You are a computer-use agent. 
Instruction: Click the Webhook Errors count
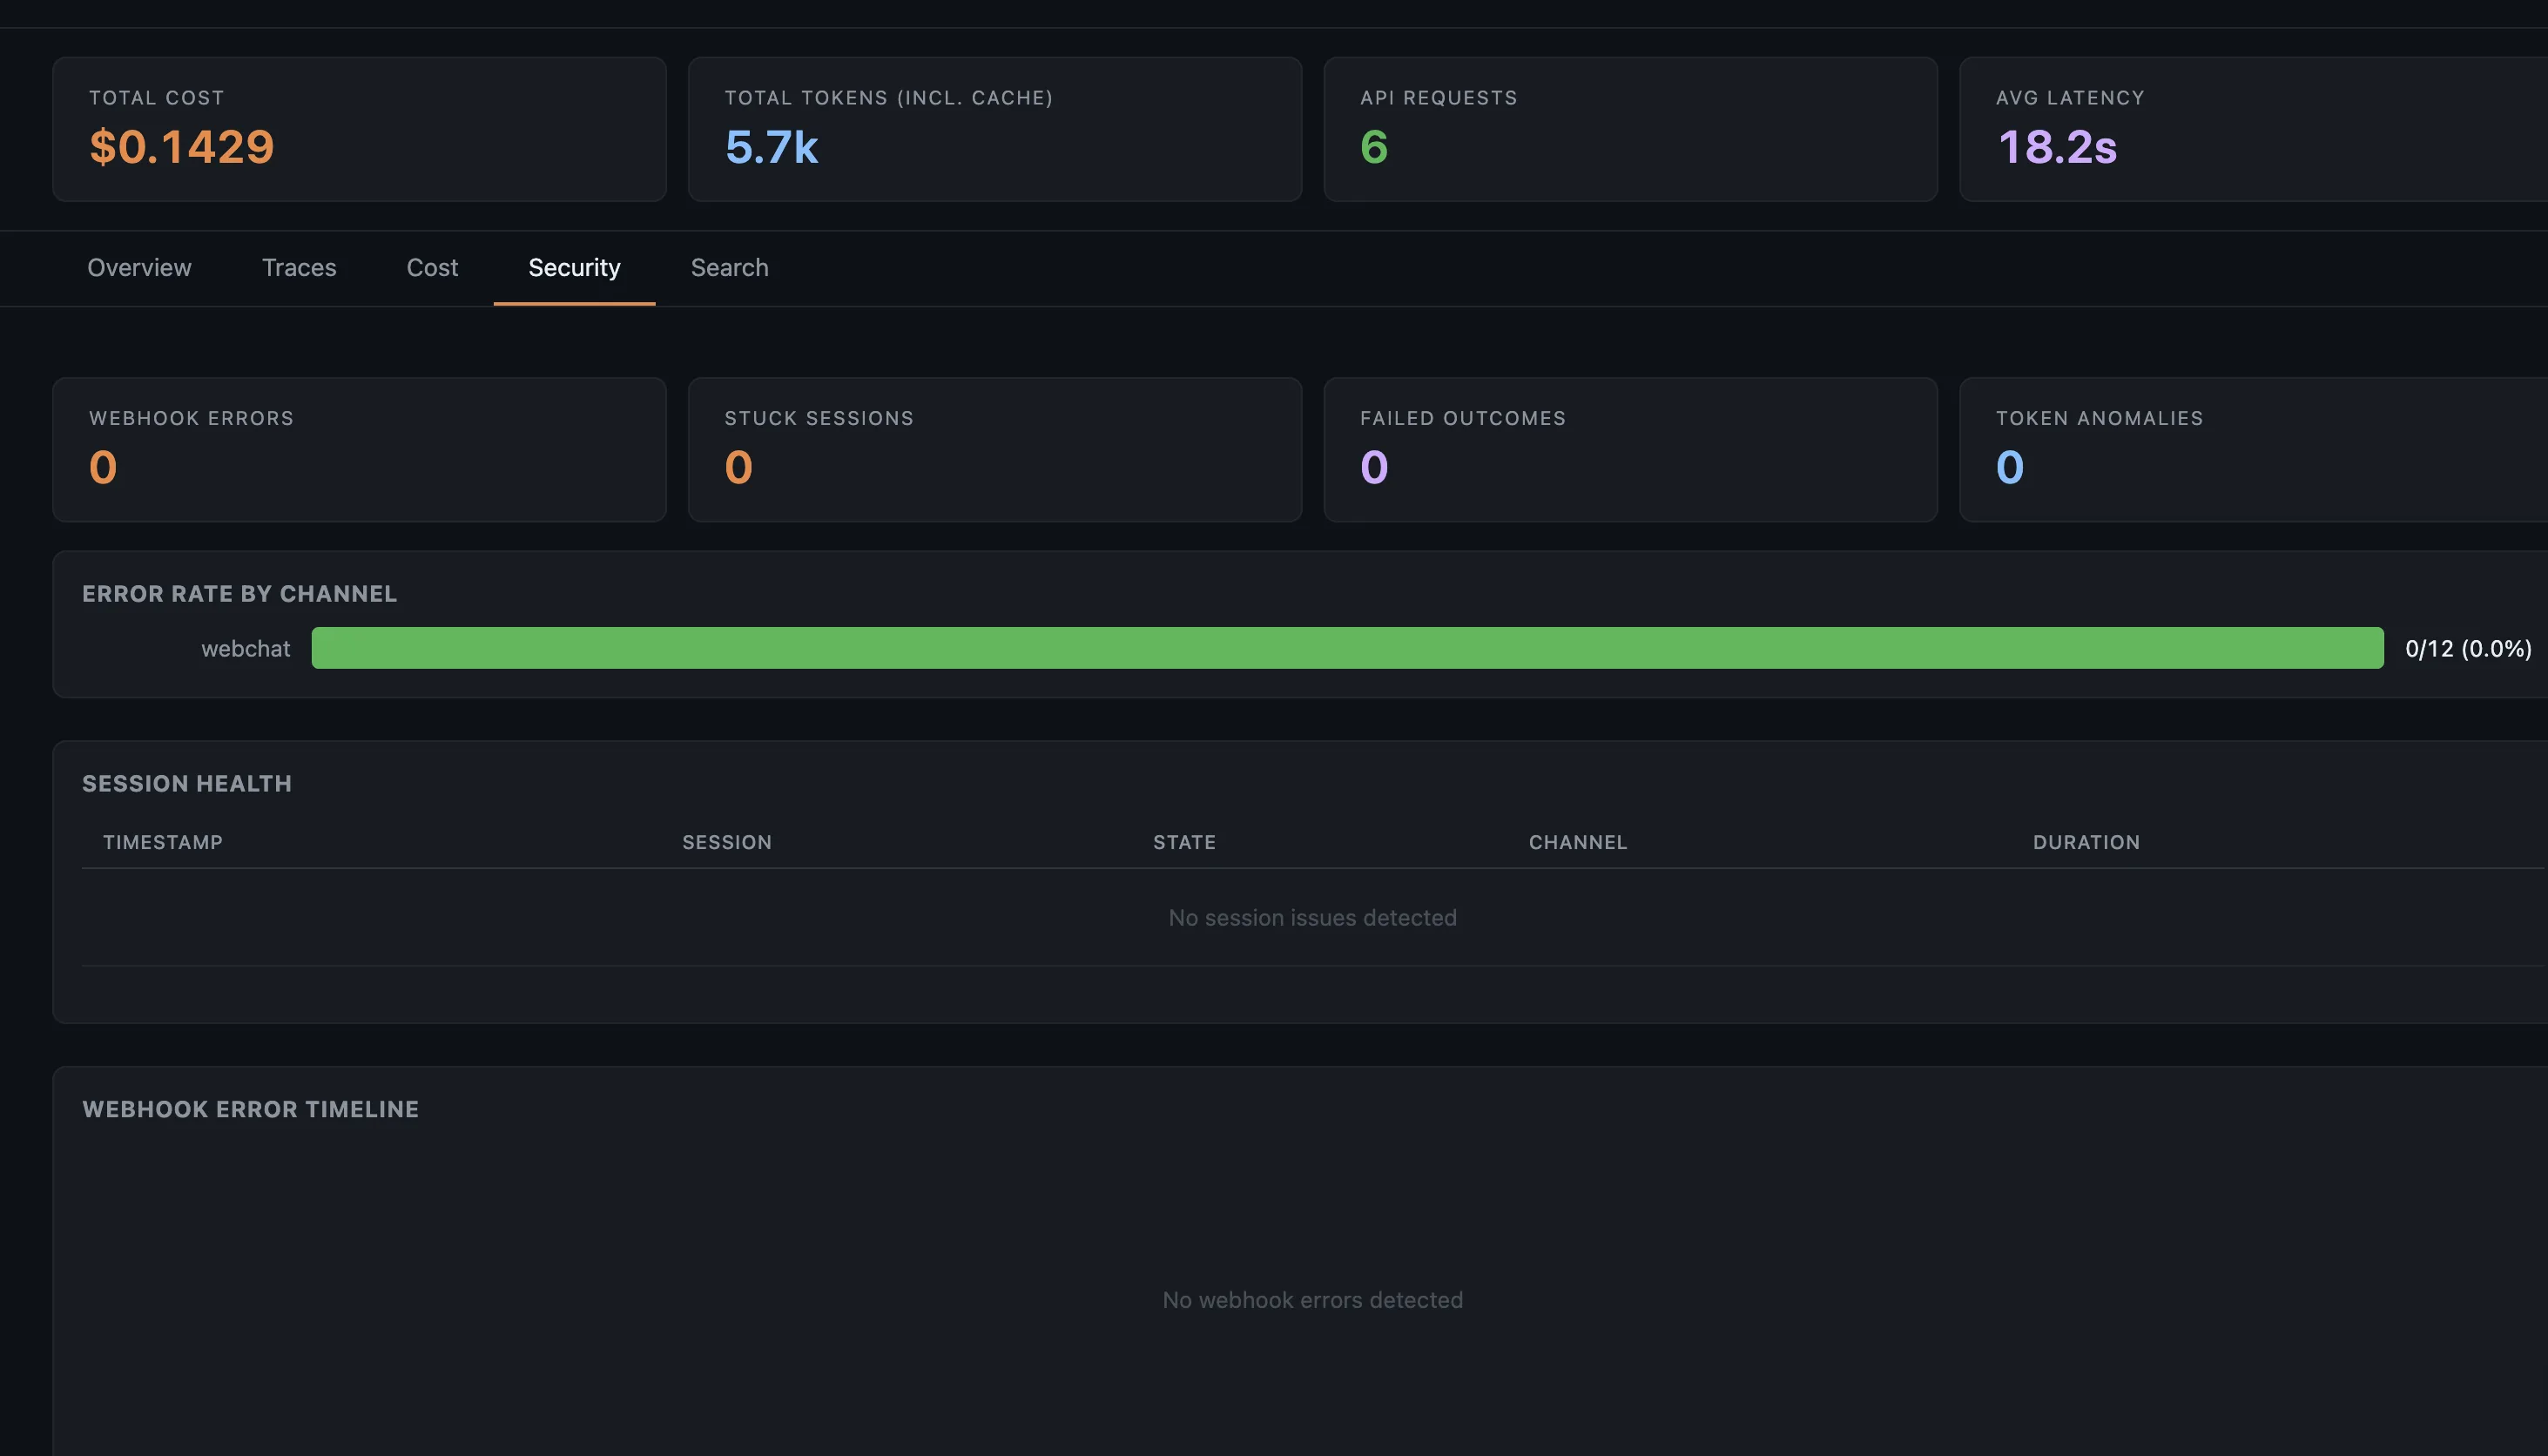[x=101, y=466]
